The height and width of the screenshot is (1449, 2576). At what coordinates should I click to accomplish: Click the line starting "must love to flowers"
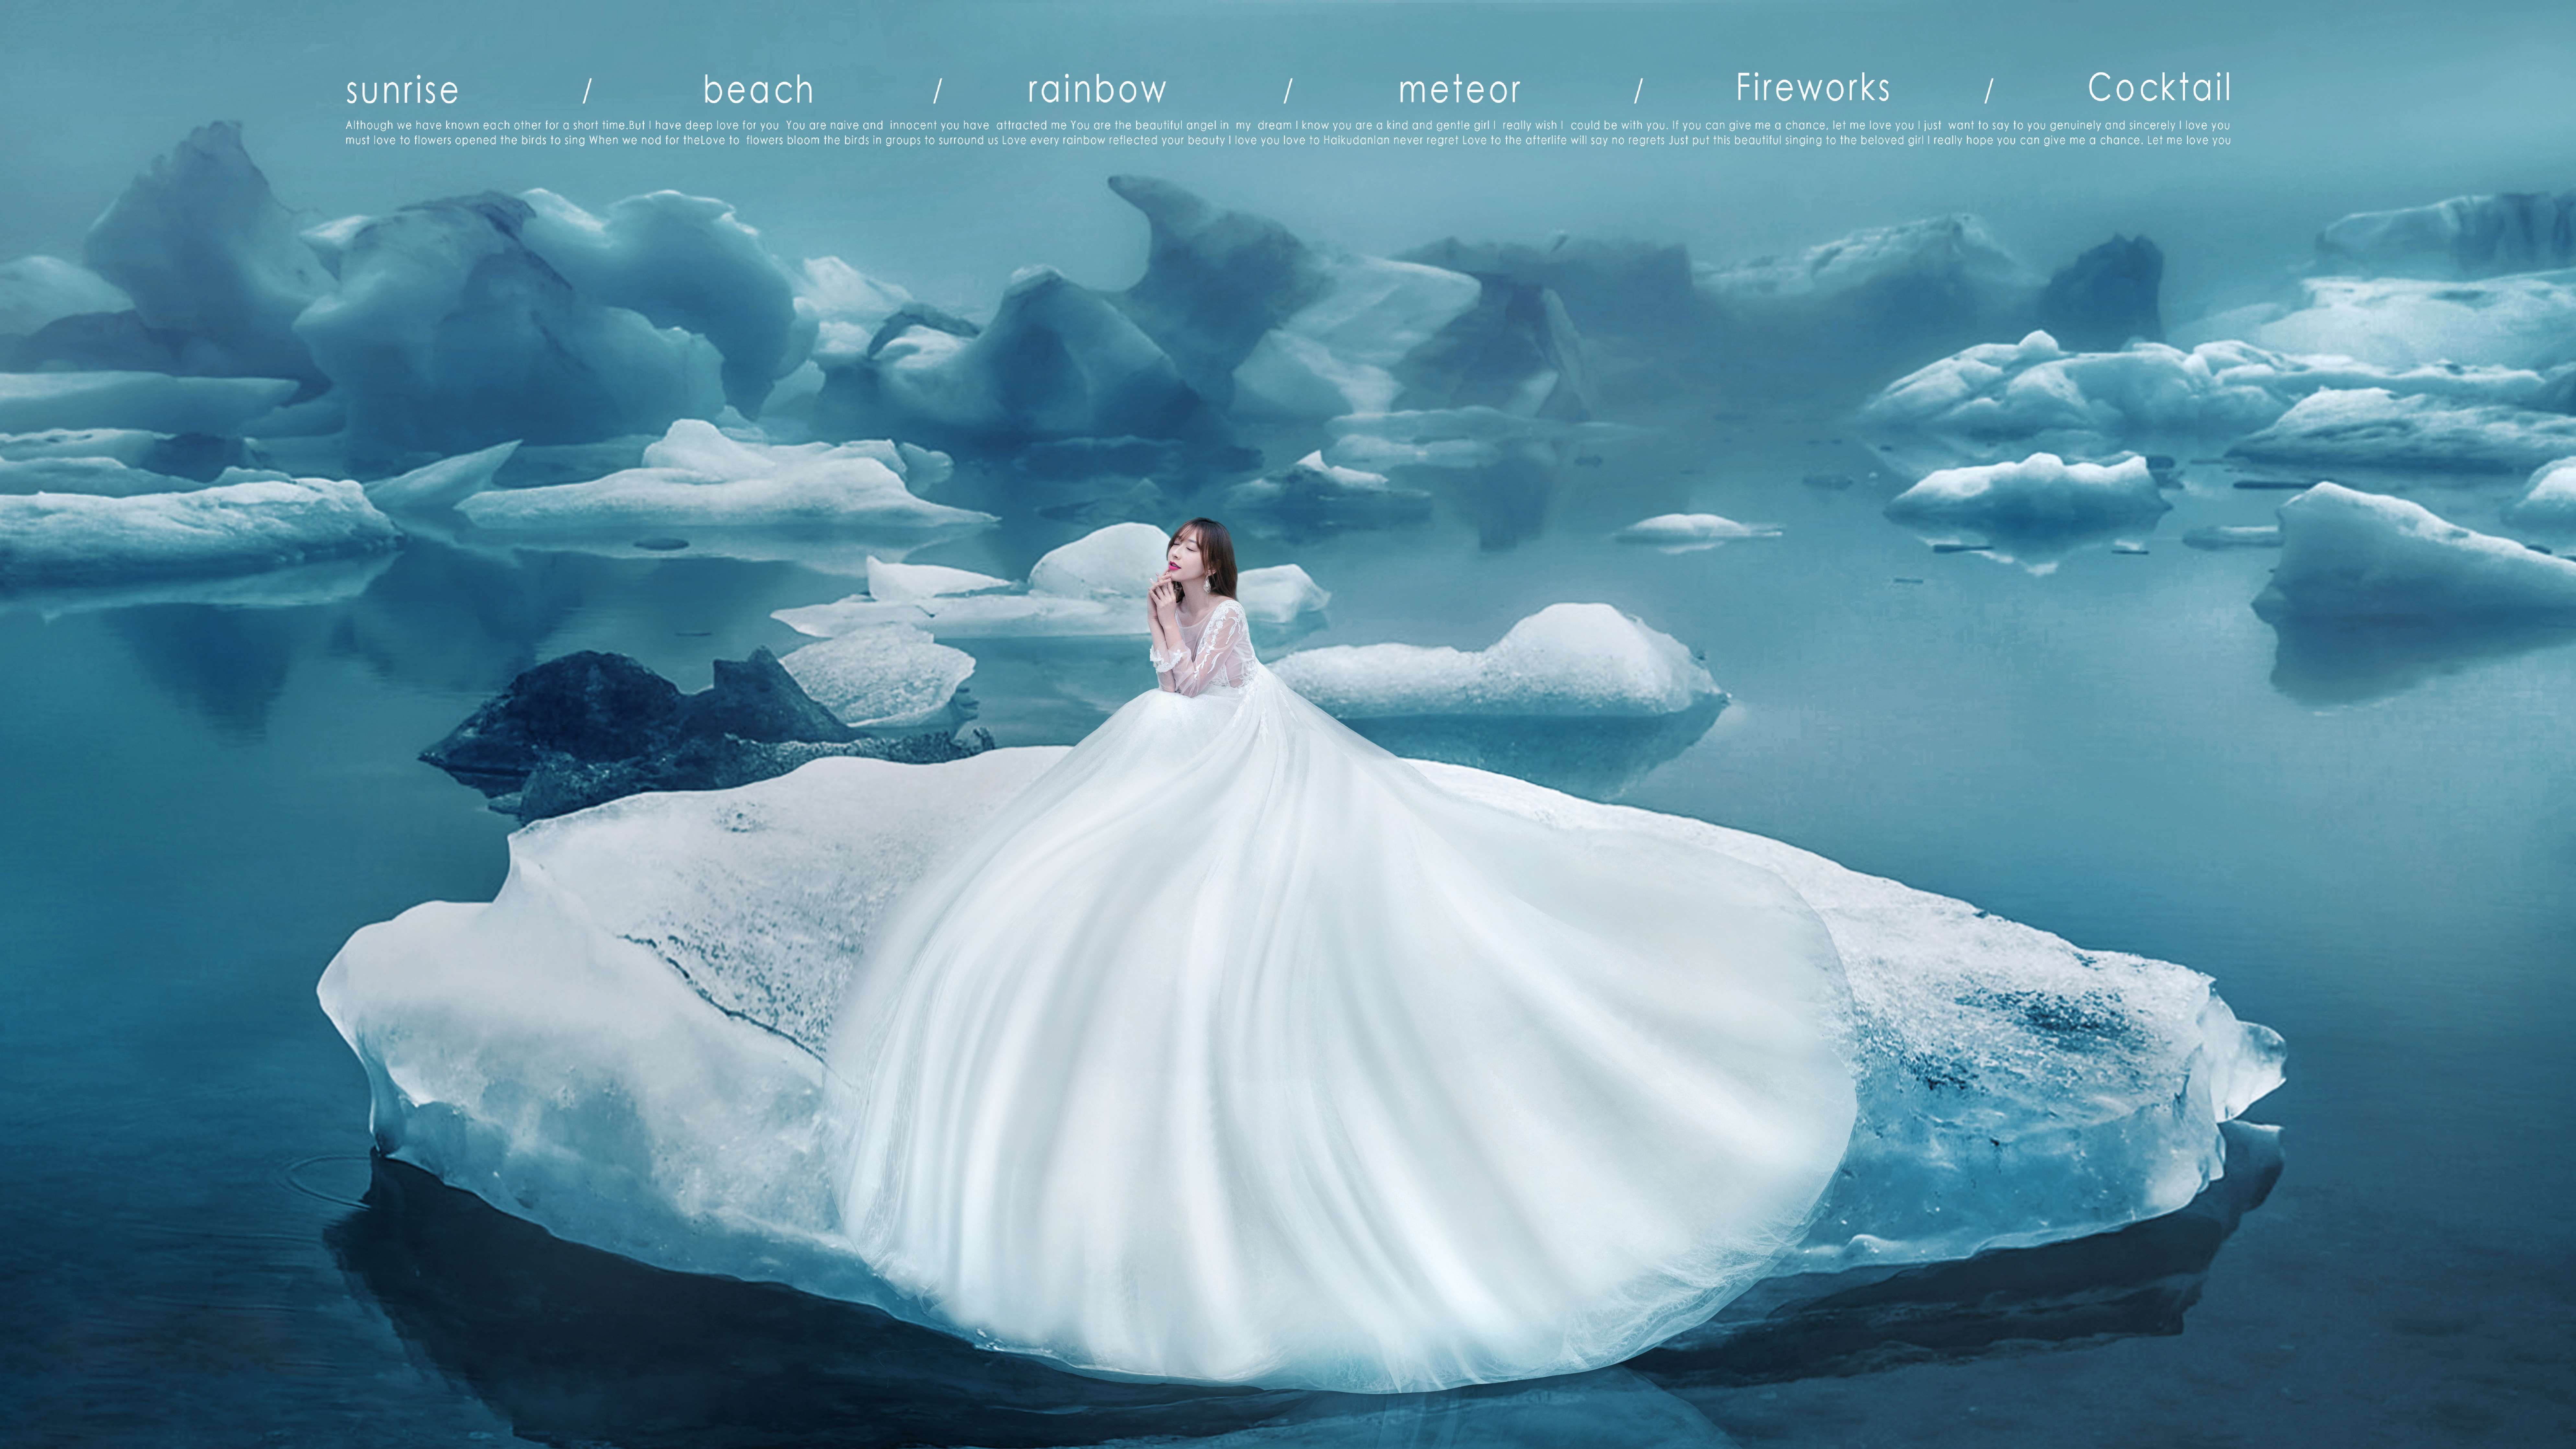[1288, 141]
